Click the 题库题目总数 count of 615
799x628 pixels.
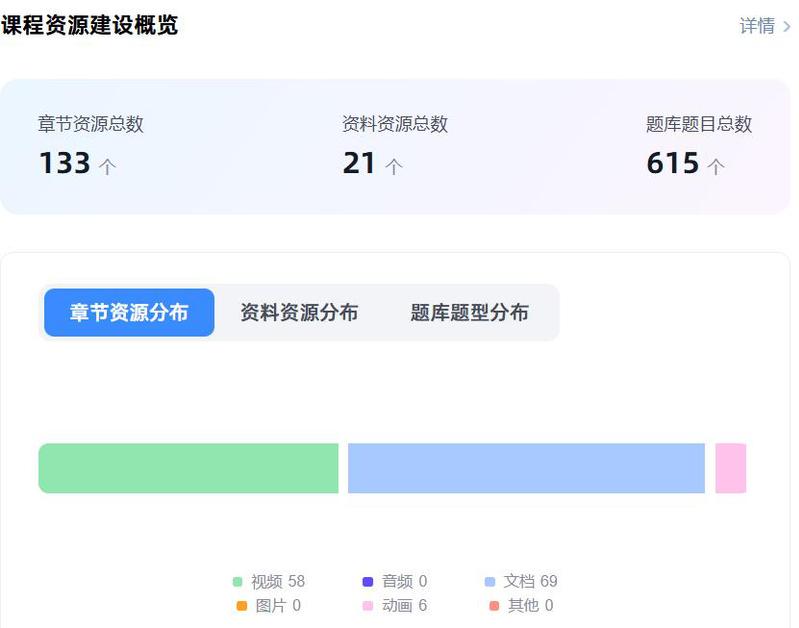[x=673, y=163]
